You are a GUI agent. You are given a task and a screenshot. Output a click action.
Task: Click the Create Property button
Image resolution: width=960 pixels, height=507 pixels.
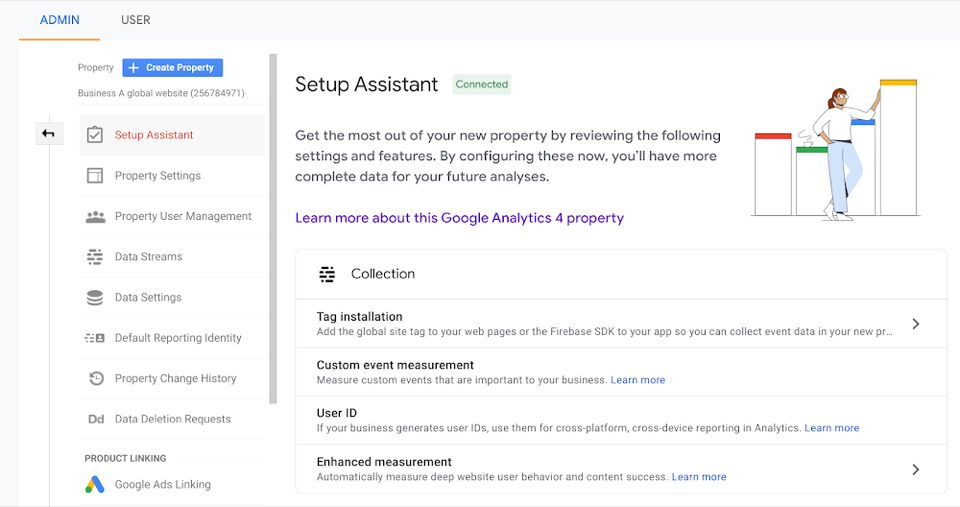coord(173,67)
